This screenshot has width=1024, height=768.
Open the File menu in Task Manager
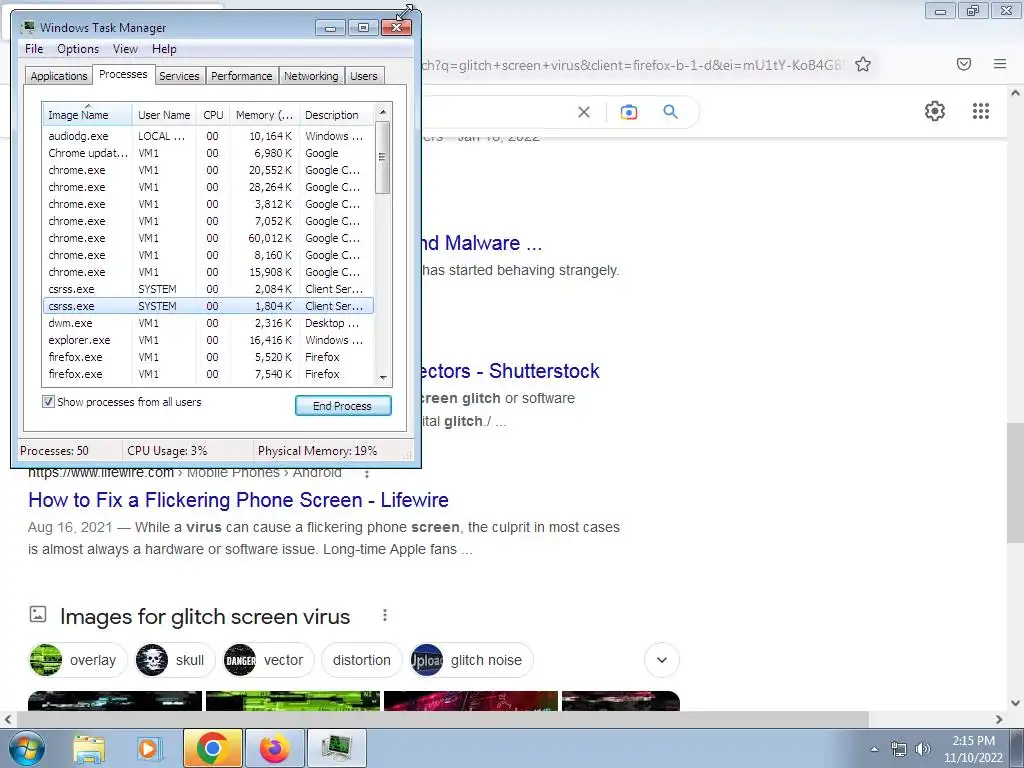point(34,49)
